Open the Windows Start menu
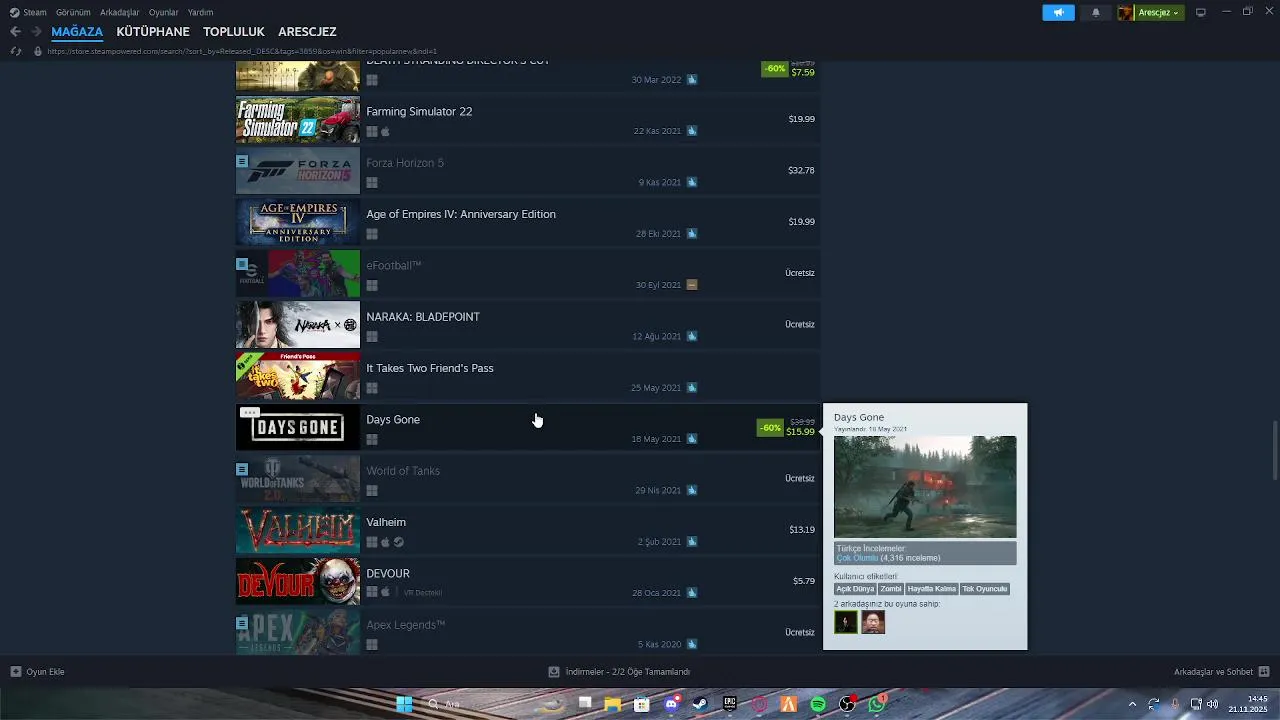This screenshot has height=720, width=1280. 404,704
